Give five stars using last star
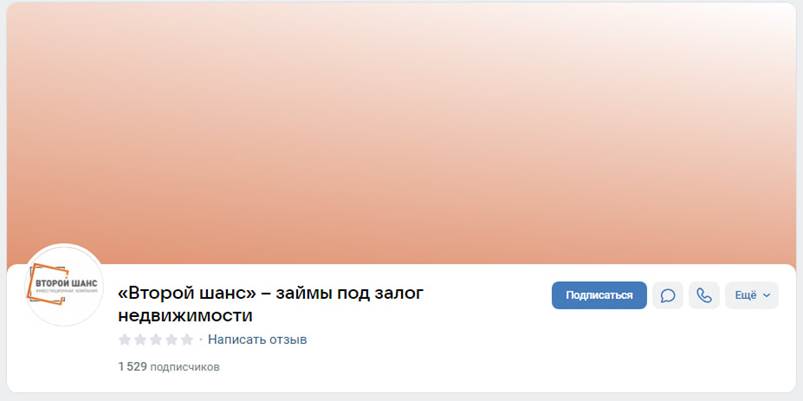 pyautogui.click(x=187, y=340)
